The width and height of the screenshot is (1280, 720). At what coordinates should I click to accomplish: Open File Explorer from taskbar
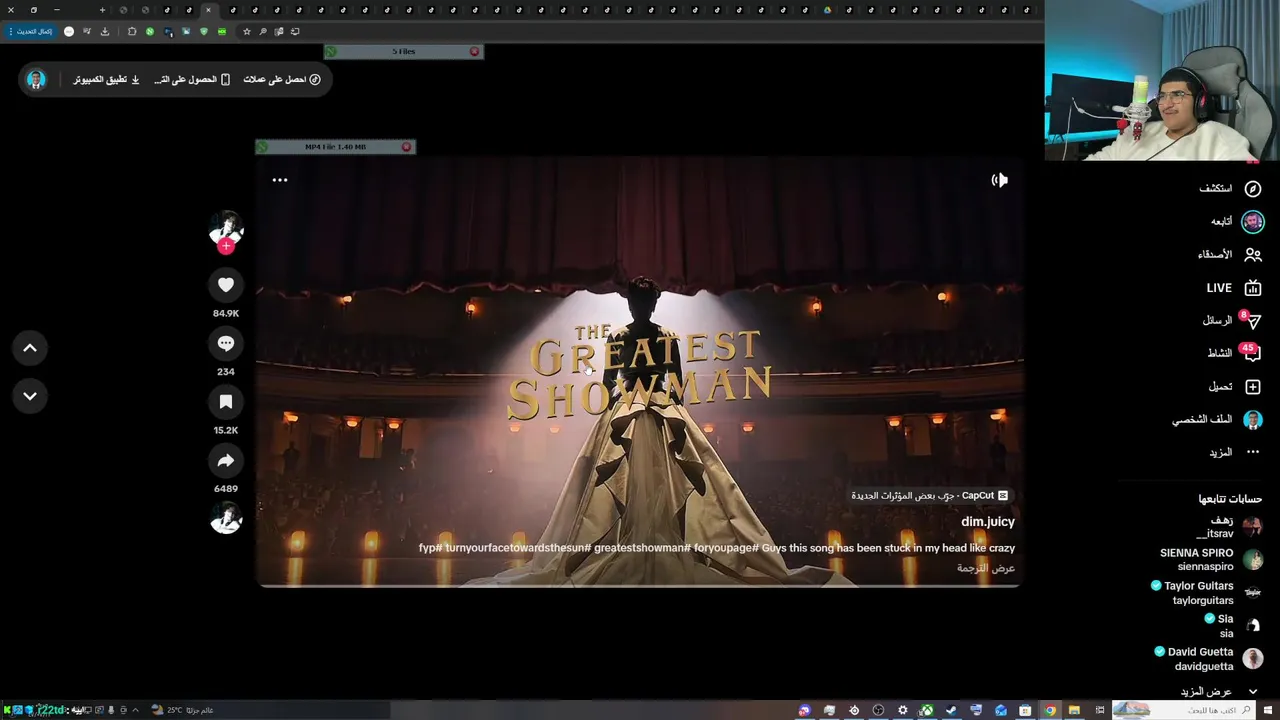pos(1074,710)
